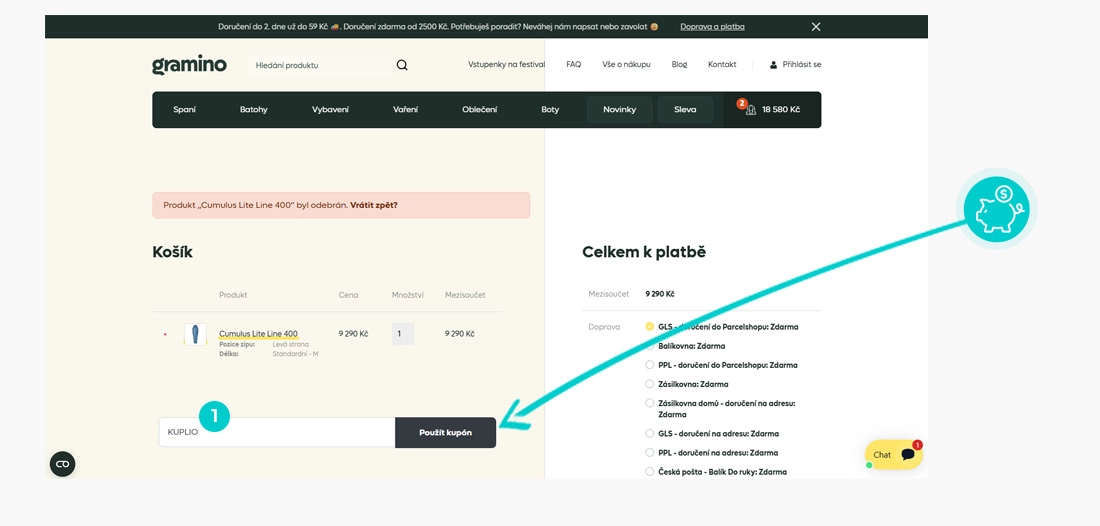1100x526 pixels.
Task: Click Použít kupón button
Action: [x=445, y=433]
